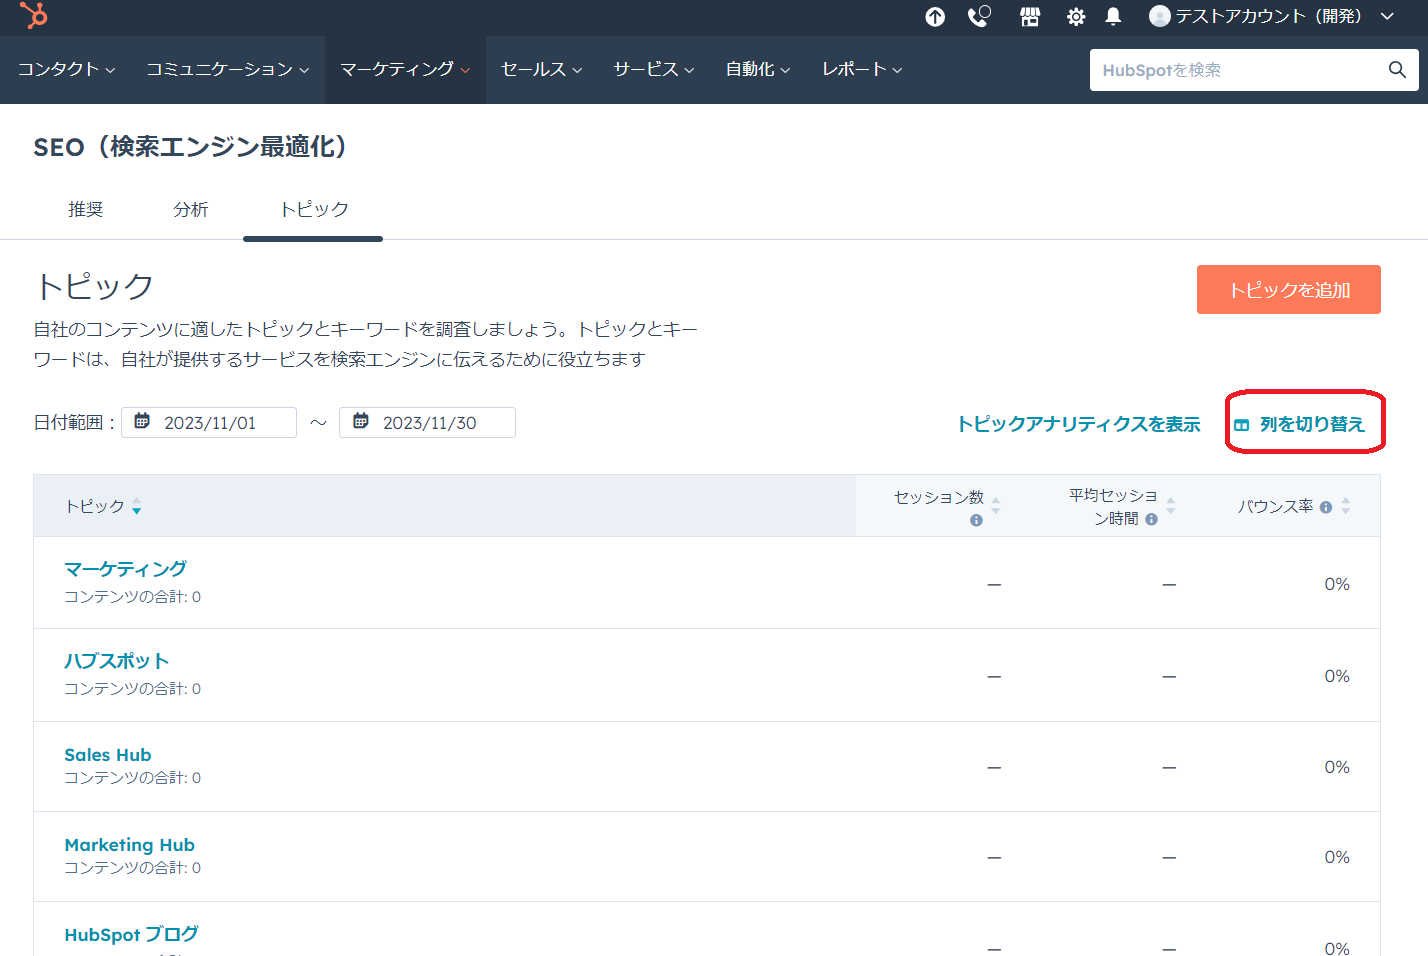Click the 日付範囲 label

click(74, 423)
